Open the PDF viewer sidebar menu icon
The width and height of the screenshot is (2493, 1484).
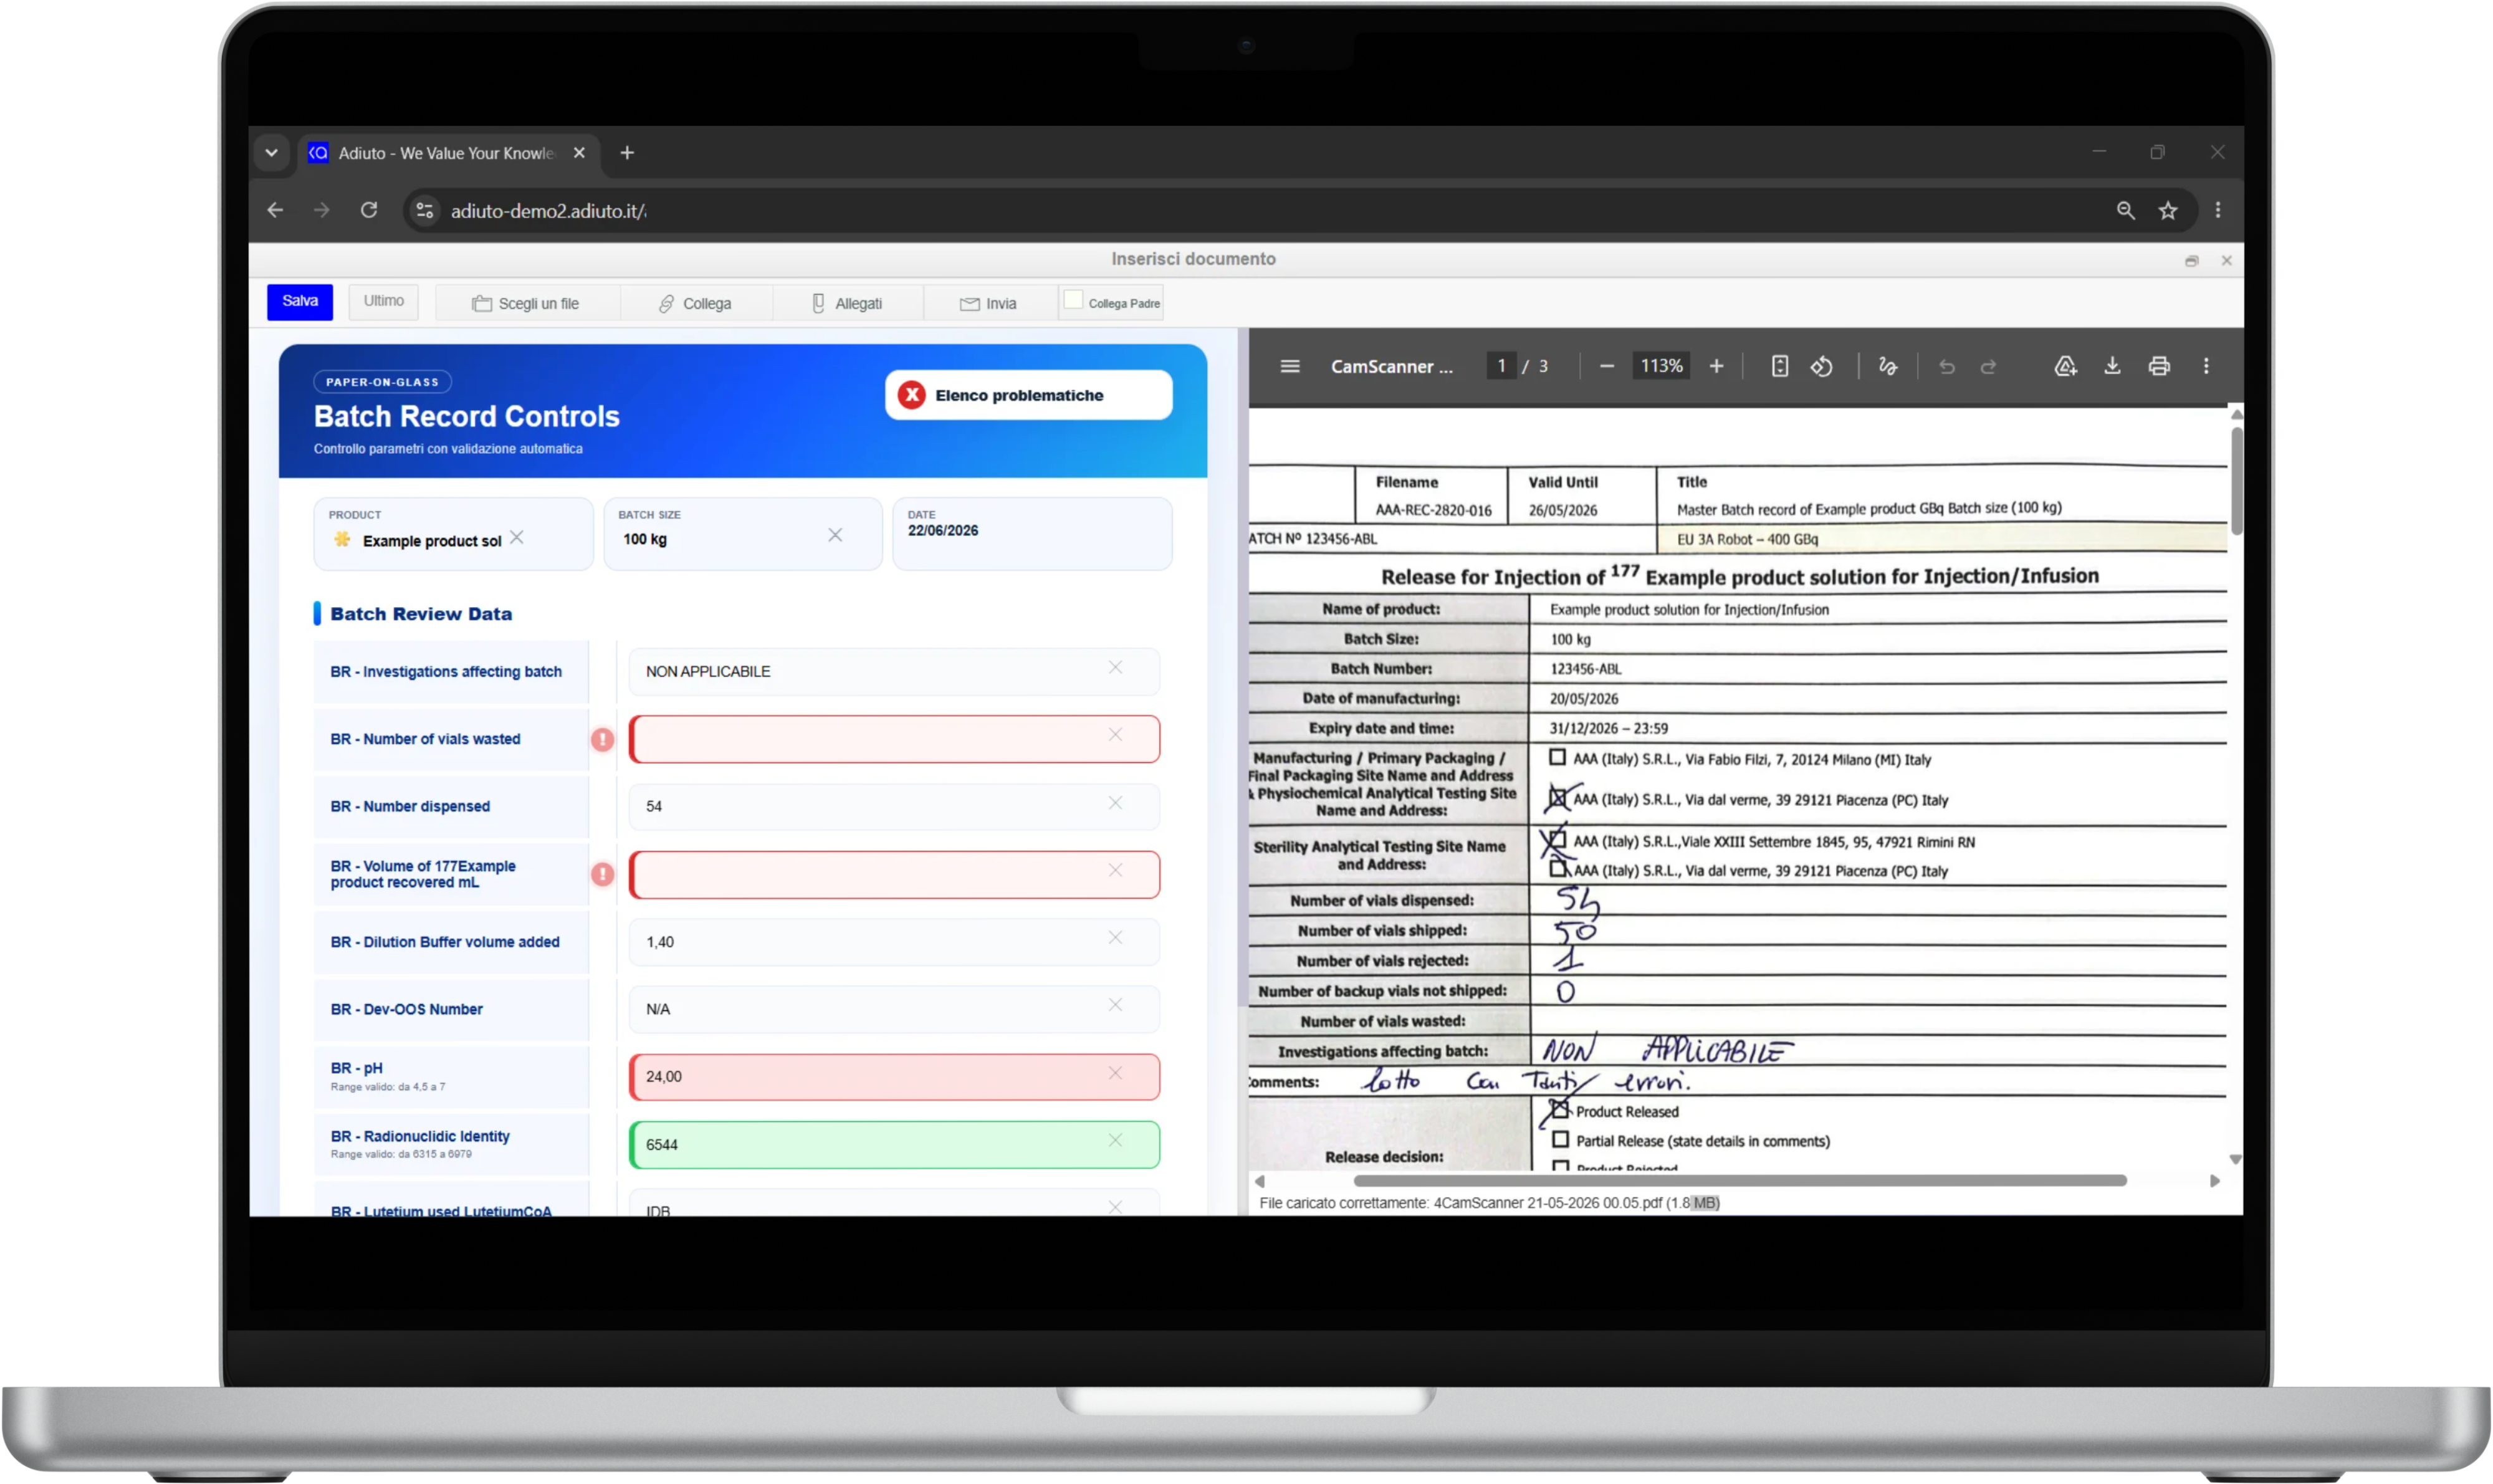pyautogui.click(x=1290, y=366)
